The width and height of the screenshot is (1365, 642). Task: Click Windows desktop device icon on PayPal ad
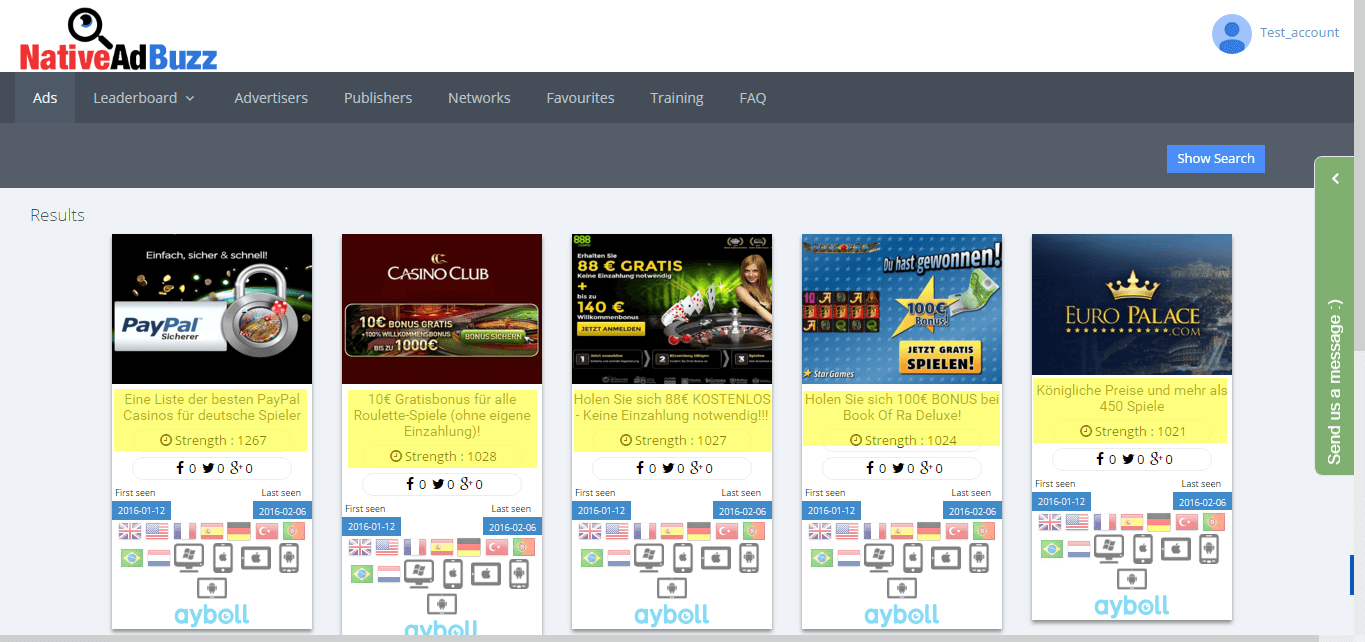[188, 557]
